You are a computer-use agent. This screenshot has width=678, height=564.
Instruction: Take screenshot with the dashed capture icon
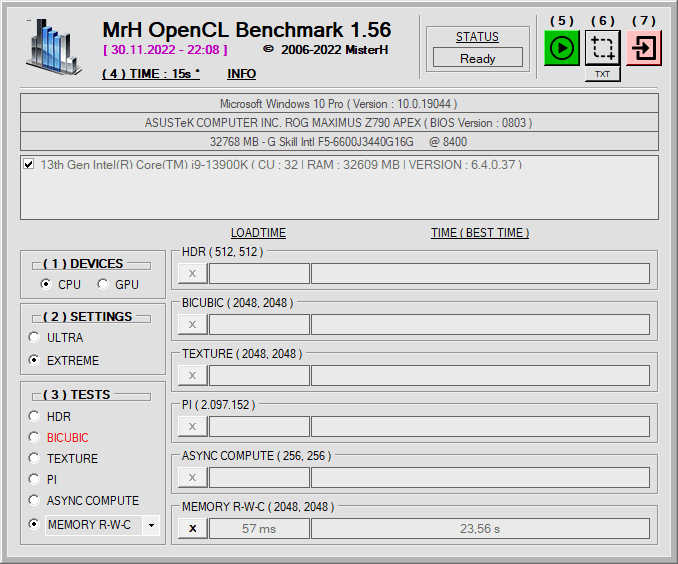(602, 48)
